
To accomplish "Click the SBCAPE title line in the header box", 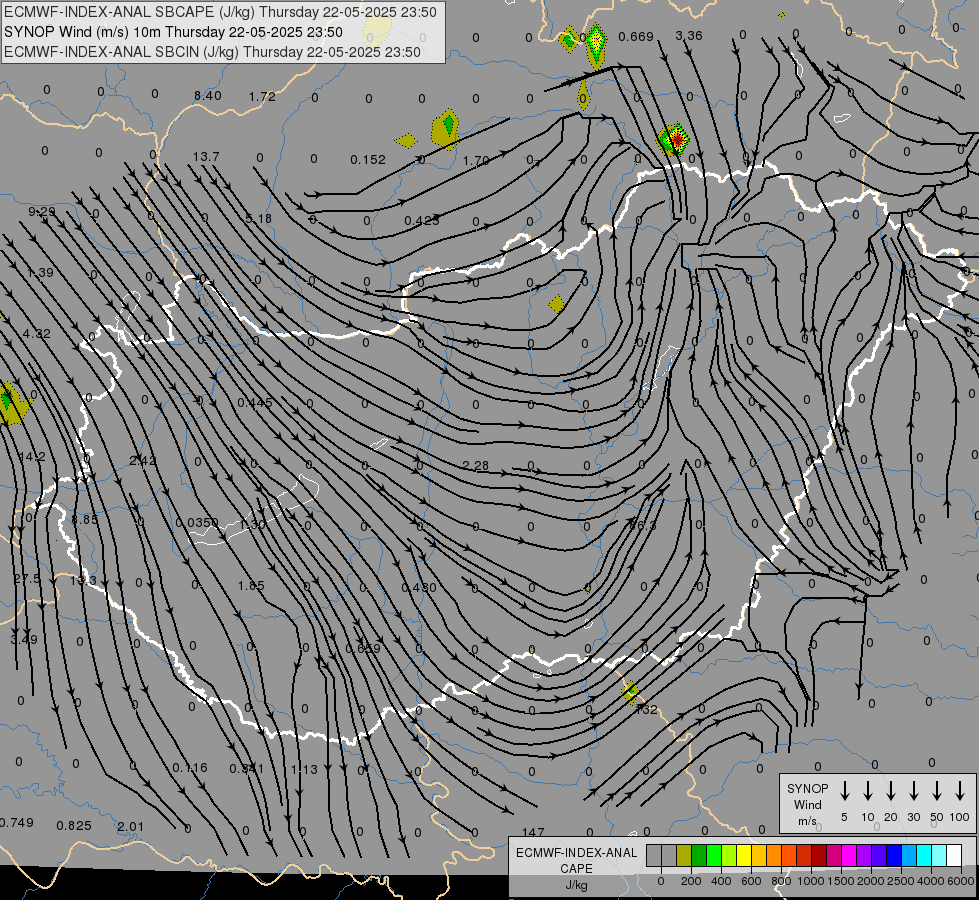I will click(220, 12).
